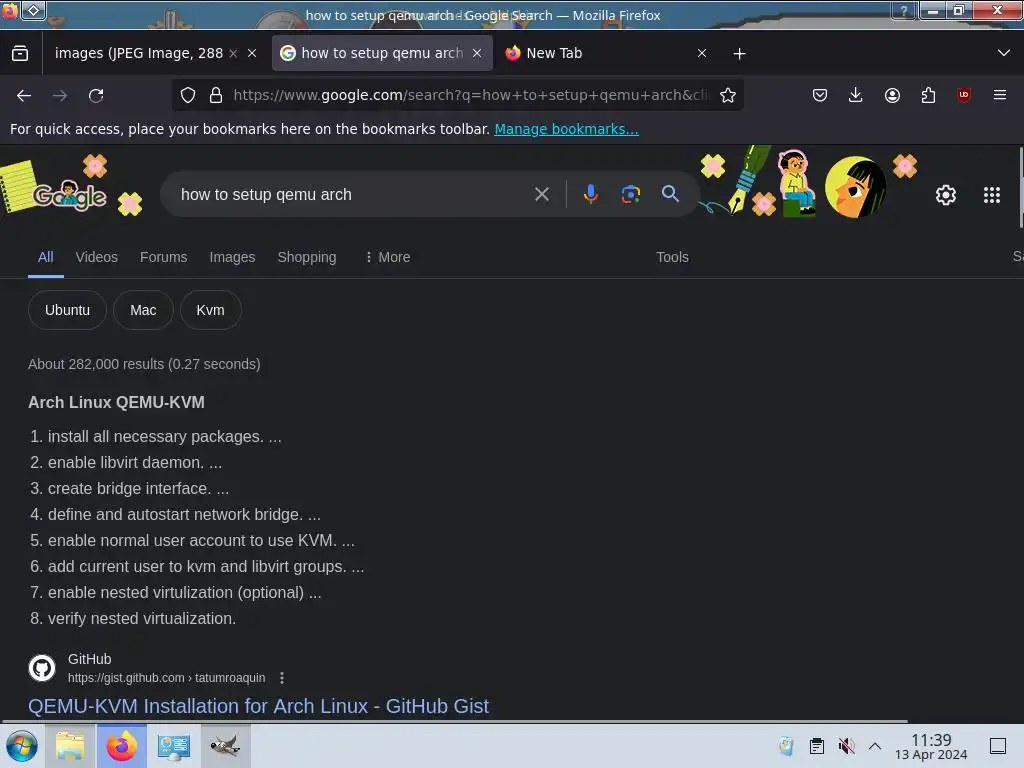The height and width of the screenshot is (768, 1024).
Task: View site security padlock info
Action: (x=216, y=95)
